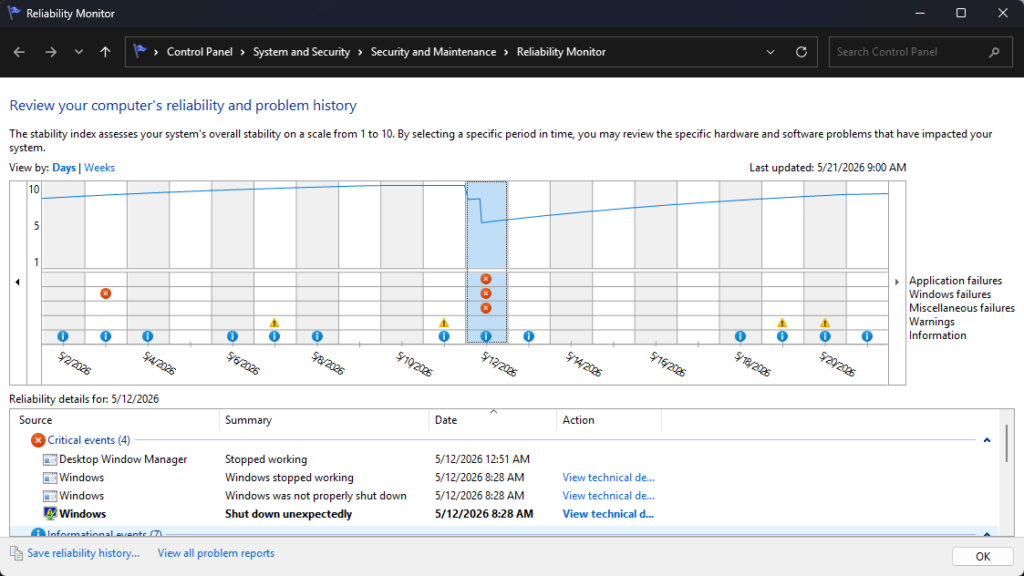Viewport: 1024px width, 576px height.
Task: Switch the chart view to Weeks
Action: (99, 168)
